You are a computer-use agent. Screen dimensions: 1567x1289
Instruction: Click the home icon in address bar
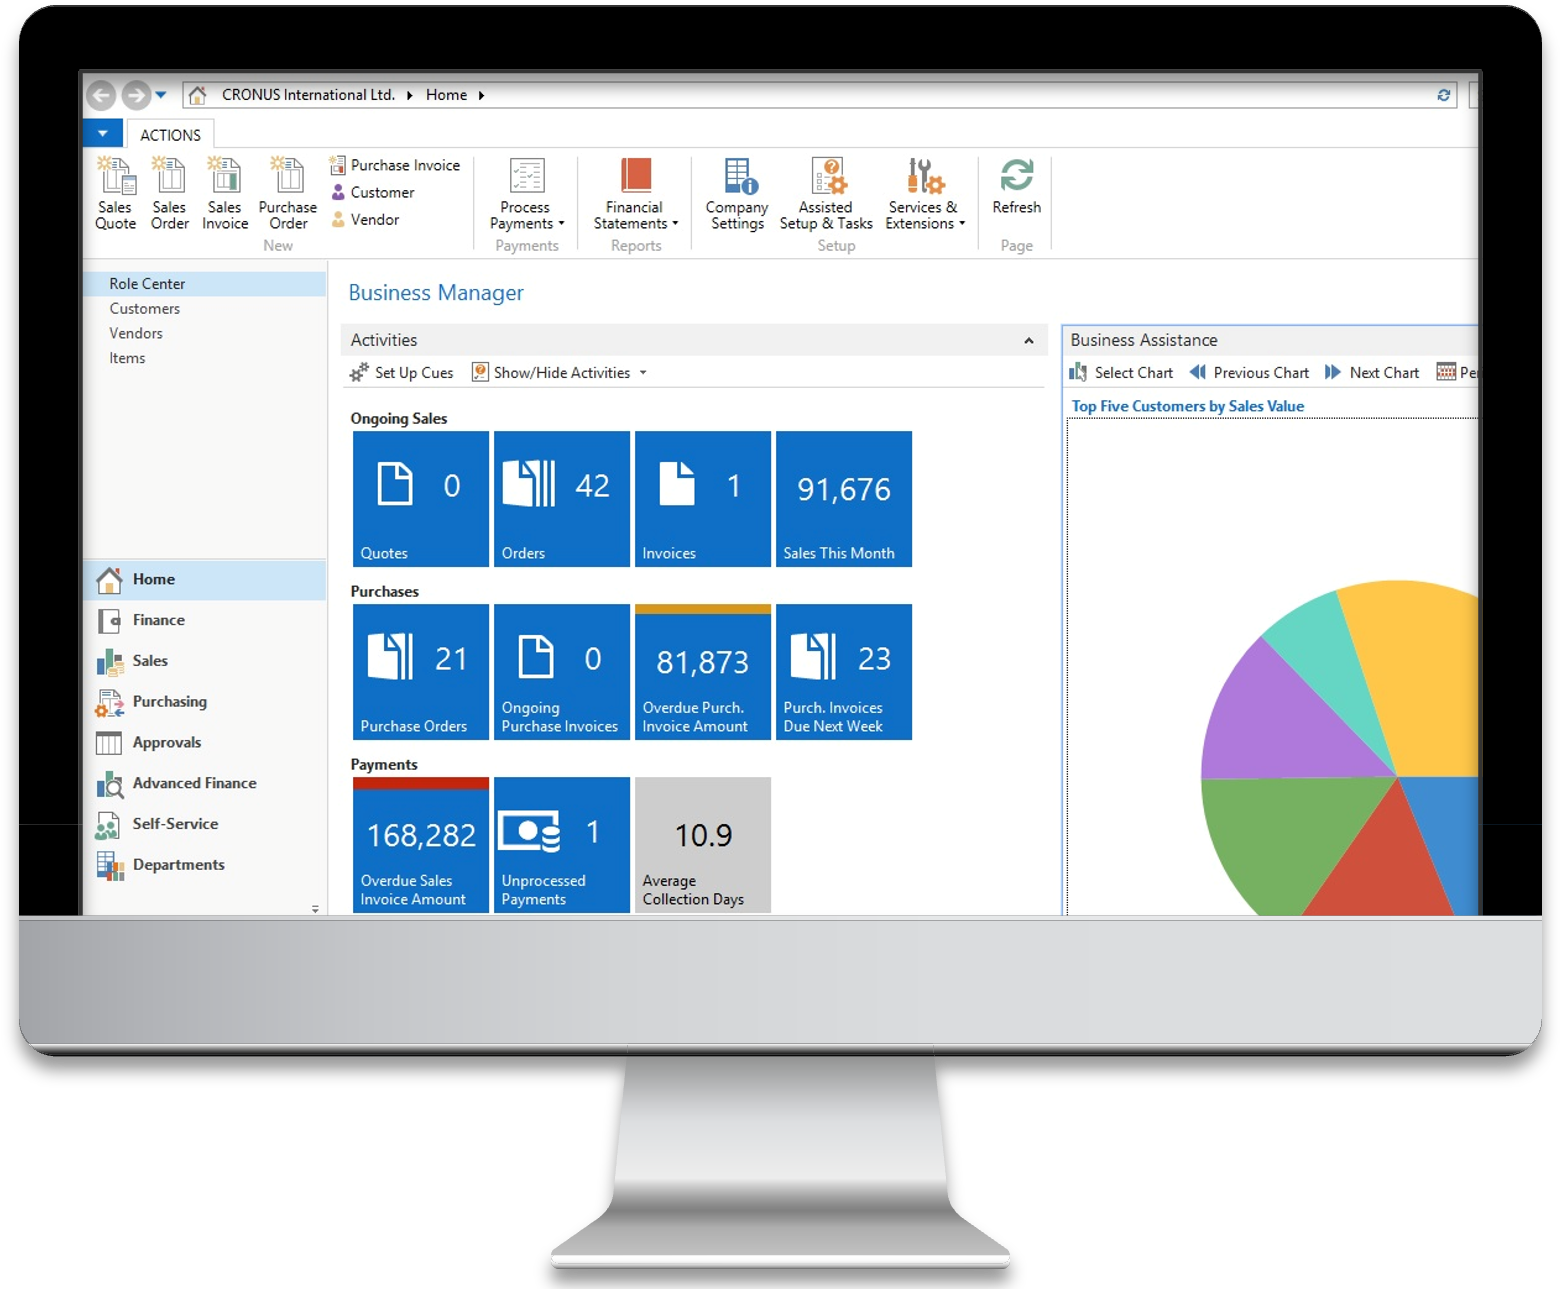pos(198,95)
